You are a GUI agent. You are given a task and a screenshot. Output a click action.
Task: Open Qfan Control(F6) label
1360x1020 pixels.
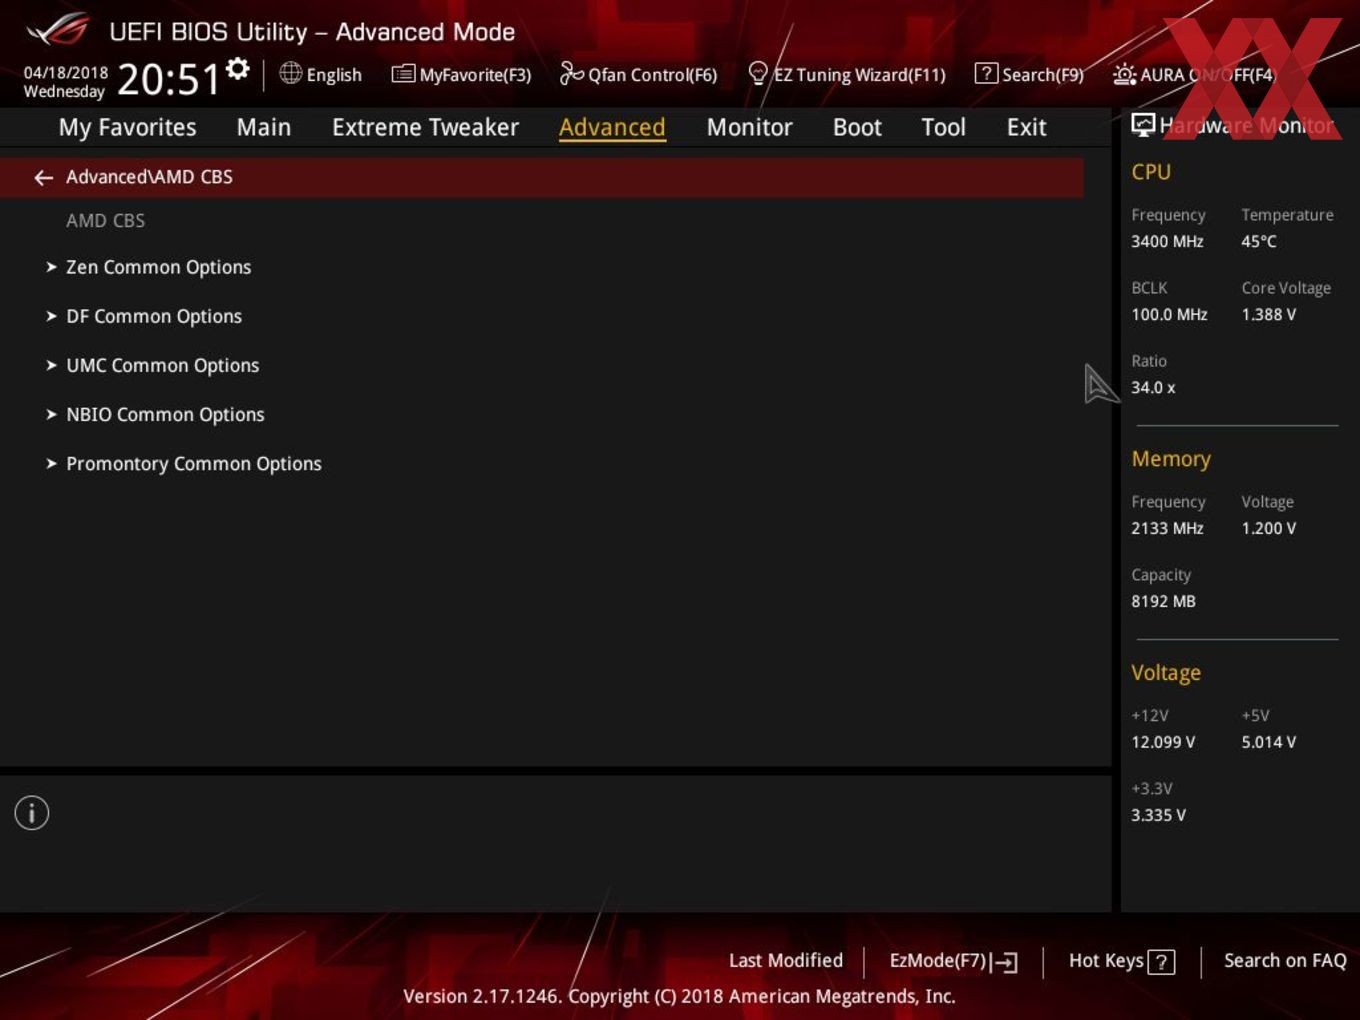click(x=652, y=75)
